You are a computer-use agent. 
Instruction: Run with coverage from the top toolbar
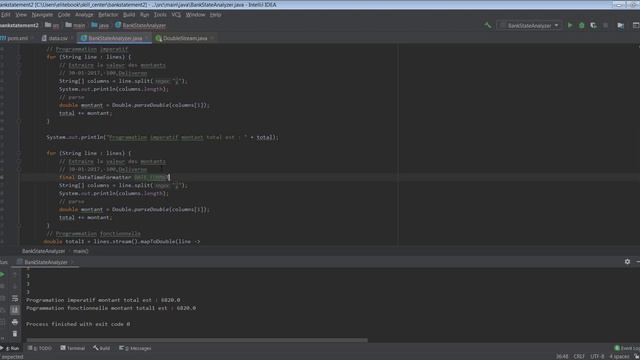[x=593, y=25]
